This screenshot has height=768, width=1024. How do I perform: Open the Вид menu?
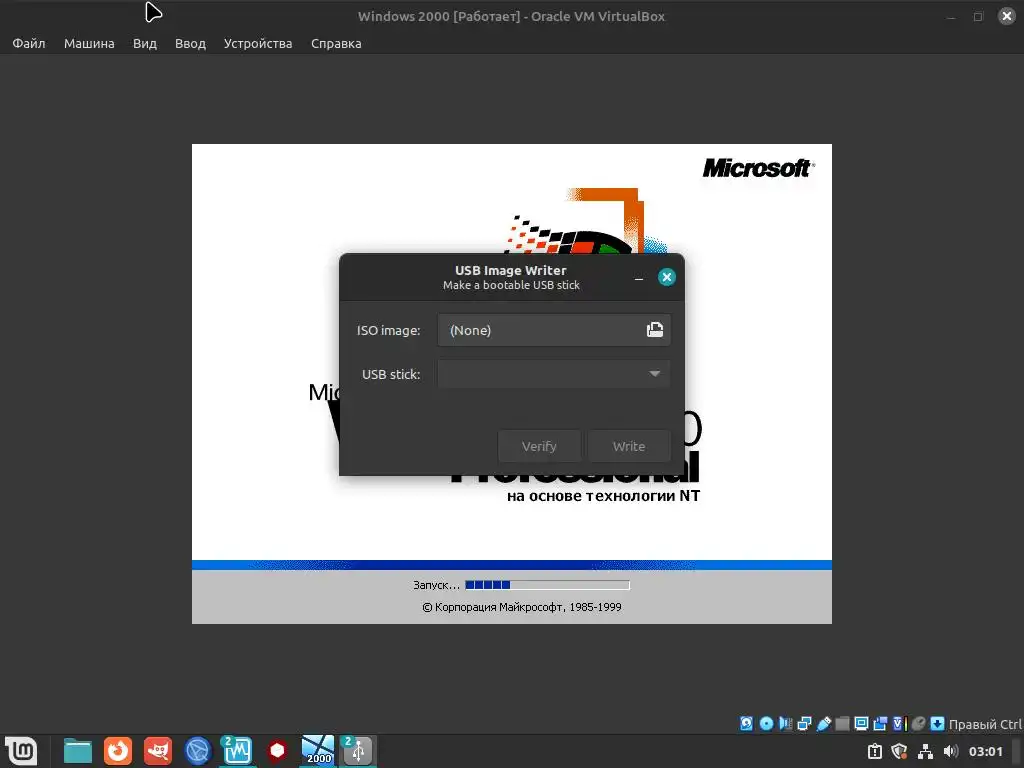144,43
